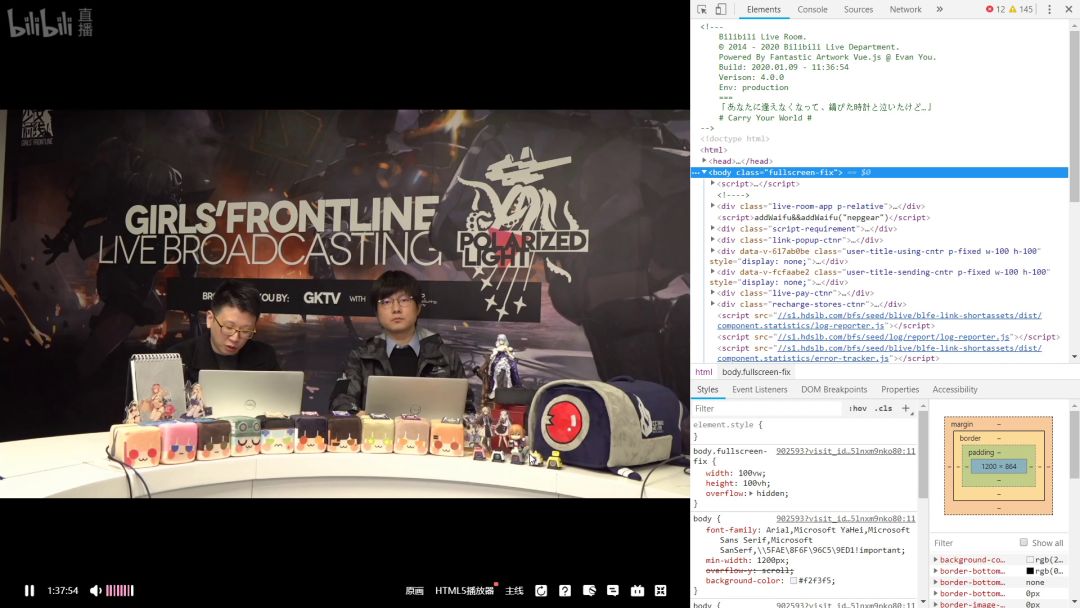Image resolution: width=1080 pixels, height=608 pixels.
Task: Focus the Styles filter input
Action: [768, 408]
